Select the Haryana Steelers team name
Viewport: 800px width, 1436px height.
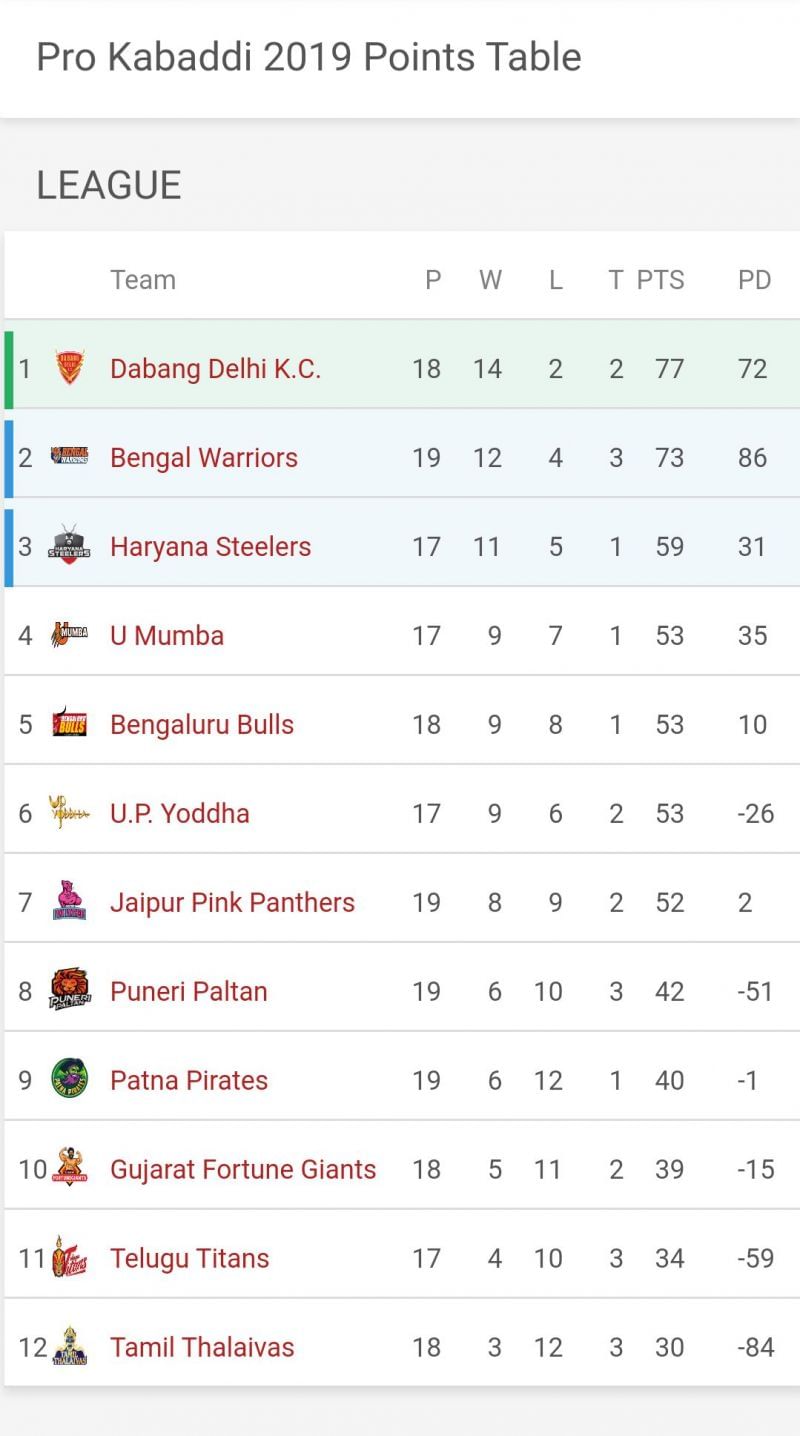pos(210,547)
